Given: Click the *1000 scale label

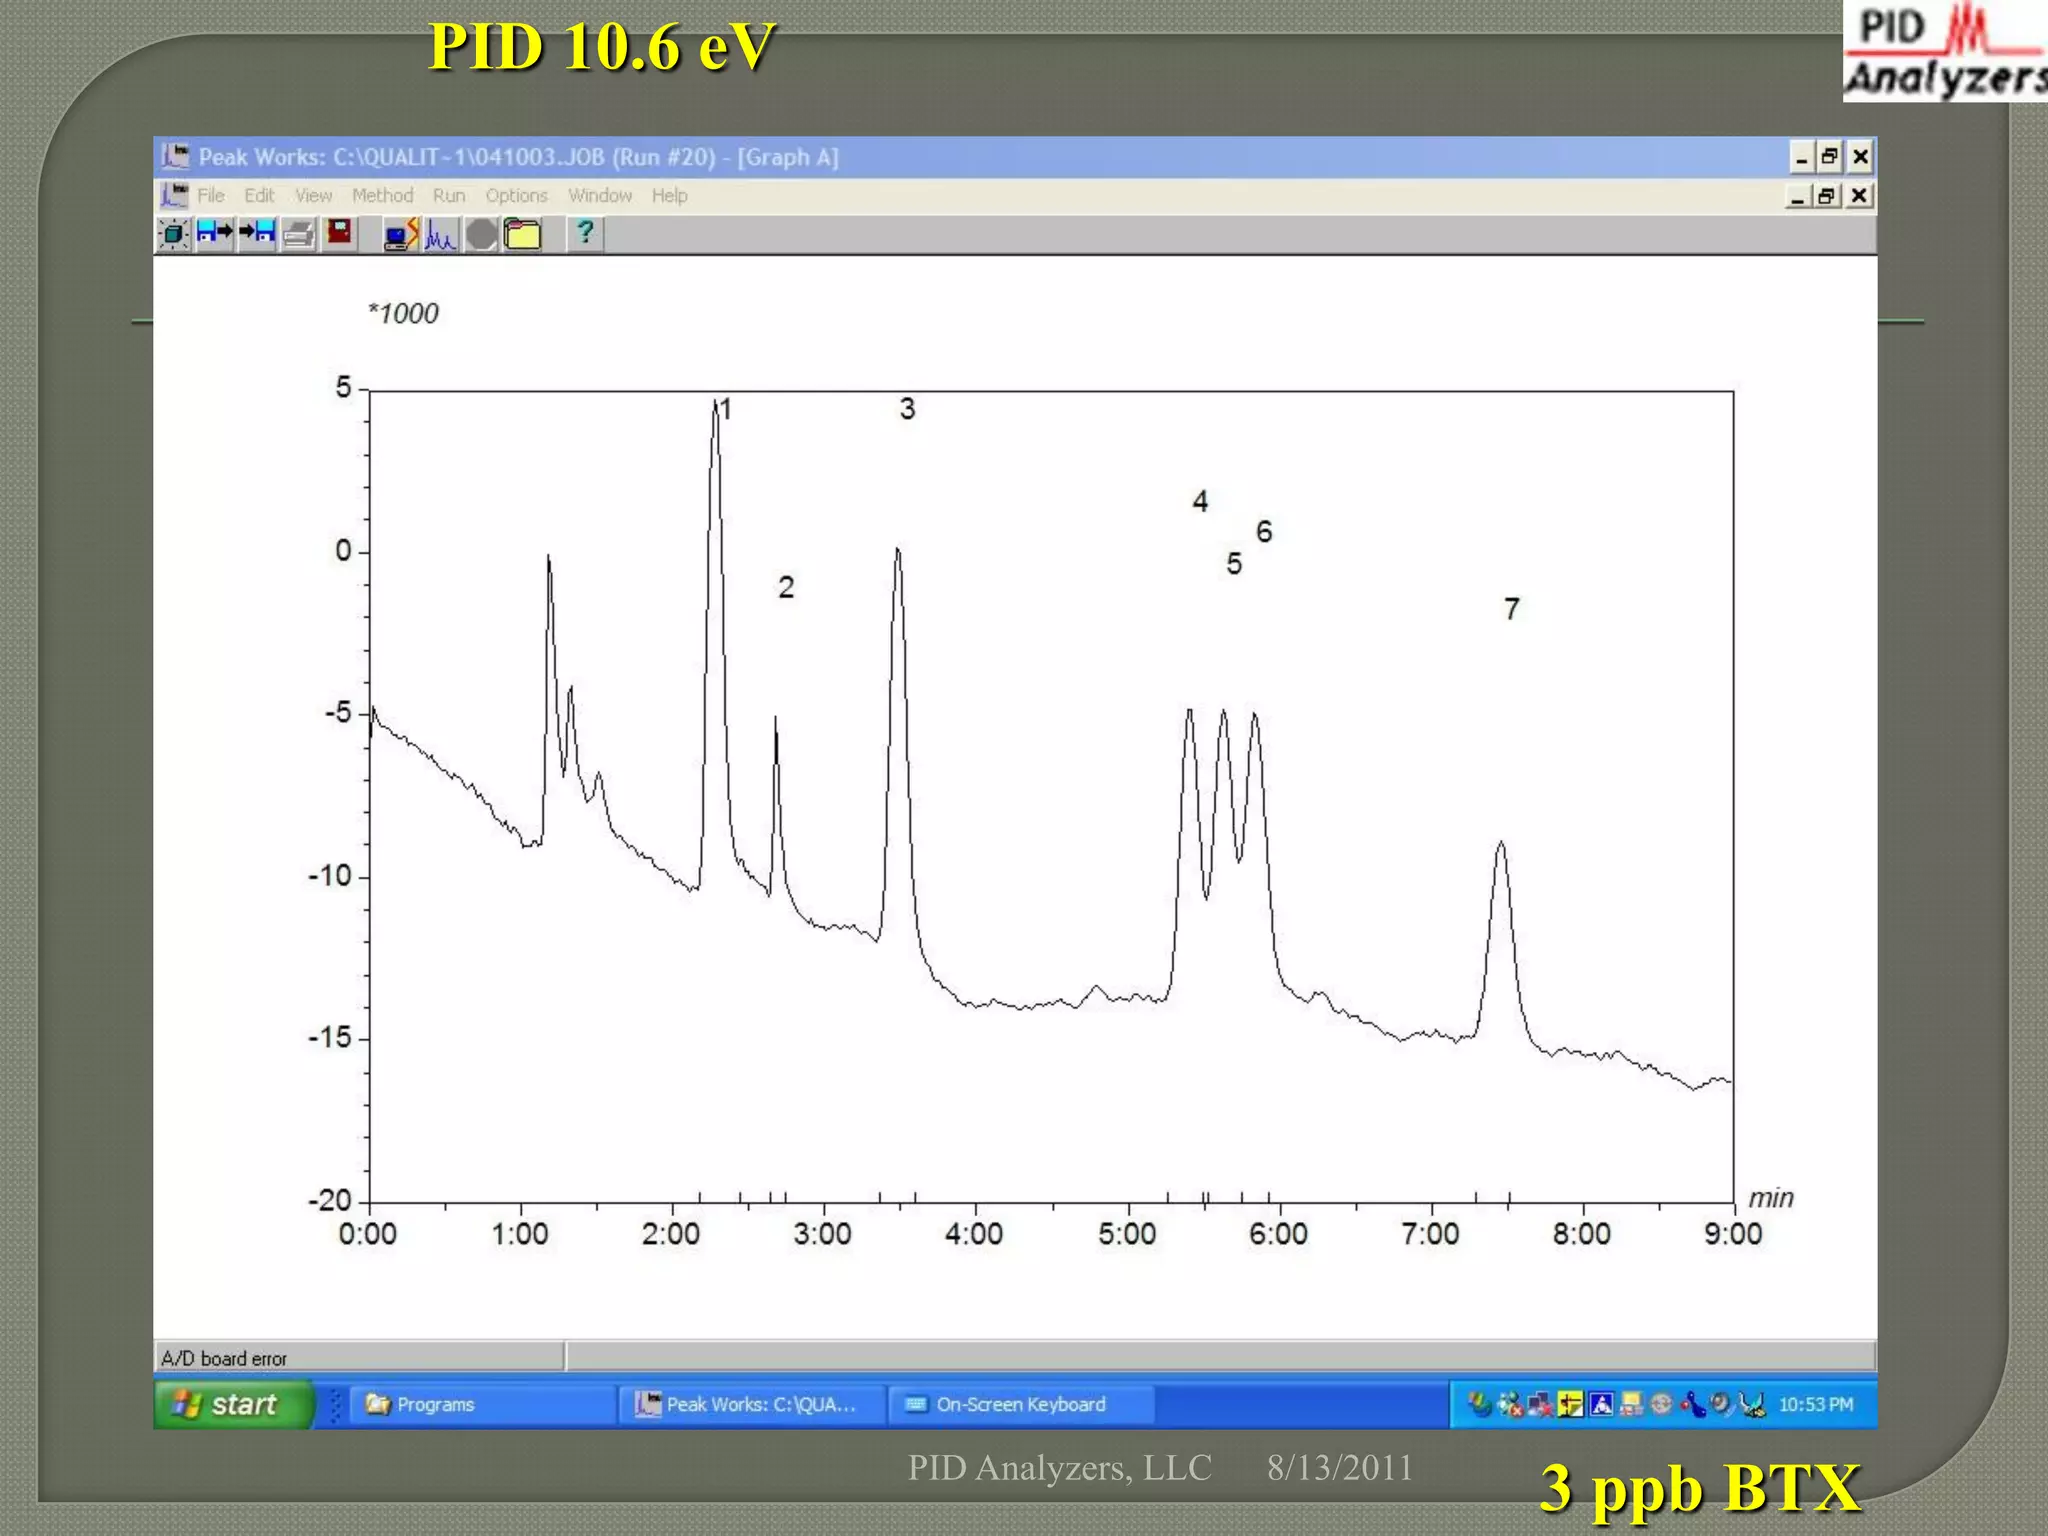Looking at the screenshot, I should pos(403,314).
